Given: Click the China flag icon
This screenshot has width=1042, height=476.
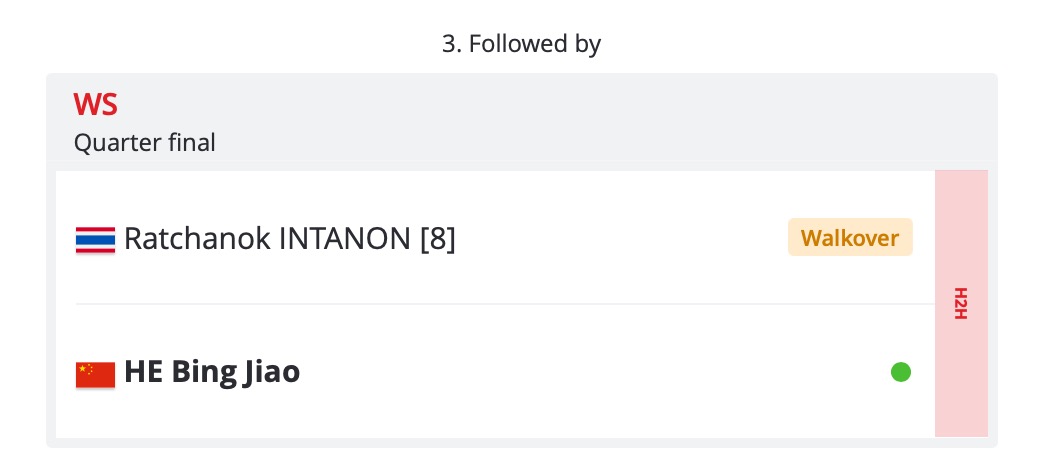Looking at the screenshot, I should [95, 374].
